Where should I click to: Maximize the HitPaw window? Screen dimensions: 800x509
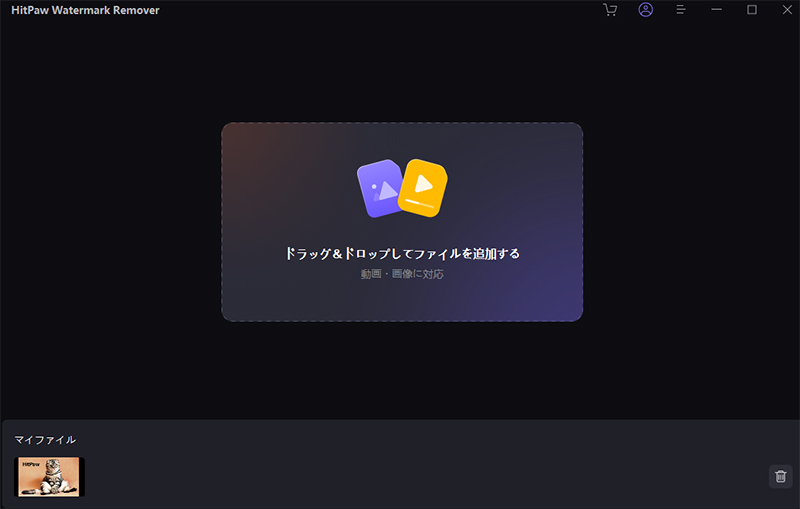coord(752,10)
